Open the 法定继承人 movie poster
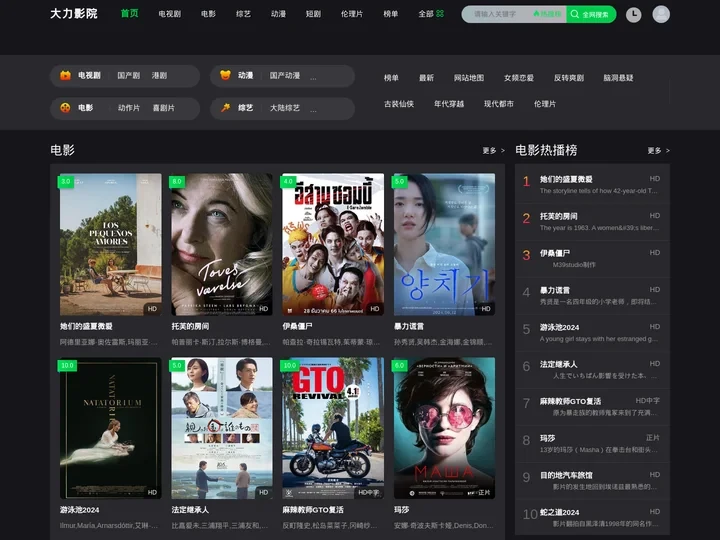Screen dimensions: 720x540 [222, 428]
